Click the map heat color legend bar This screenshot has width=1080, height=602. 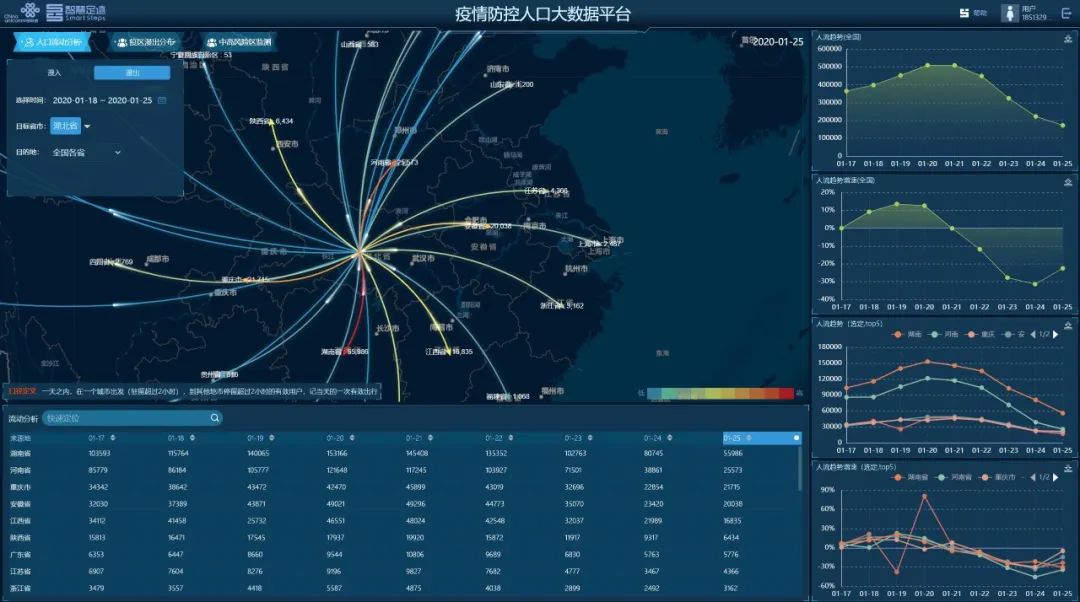pyautogui.click(x=720, y=393)
